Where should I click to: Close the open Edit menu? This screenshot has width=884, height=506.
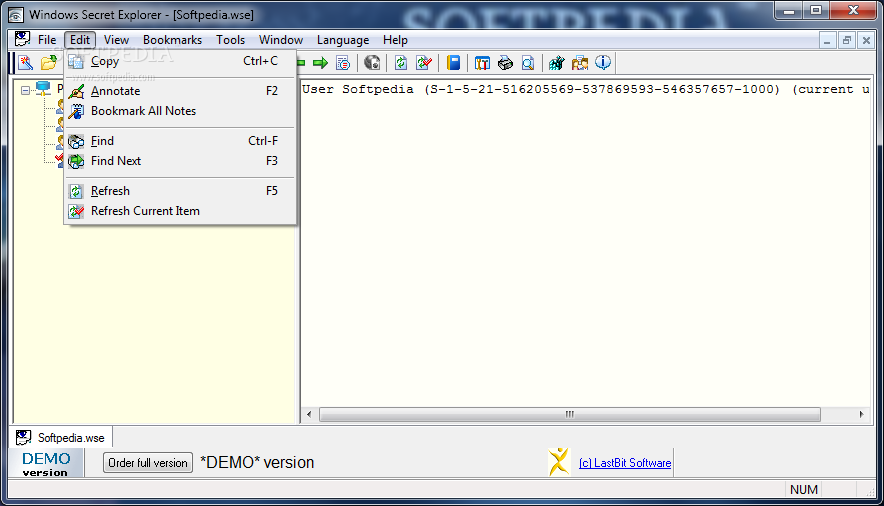[79, 40]
